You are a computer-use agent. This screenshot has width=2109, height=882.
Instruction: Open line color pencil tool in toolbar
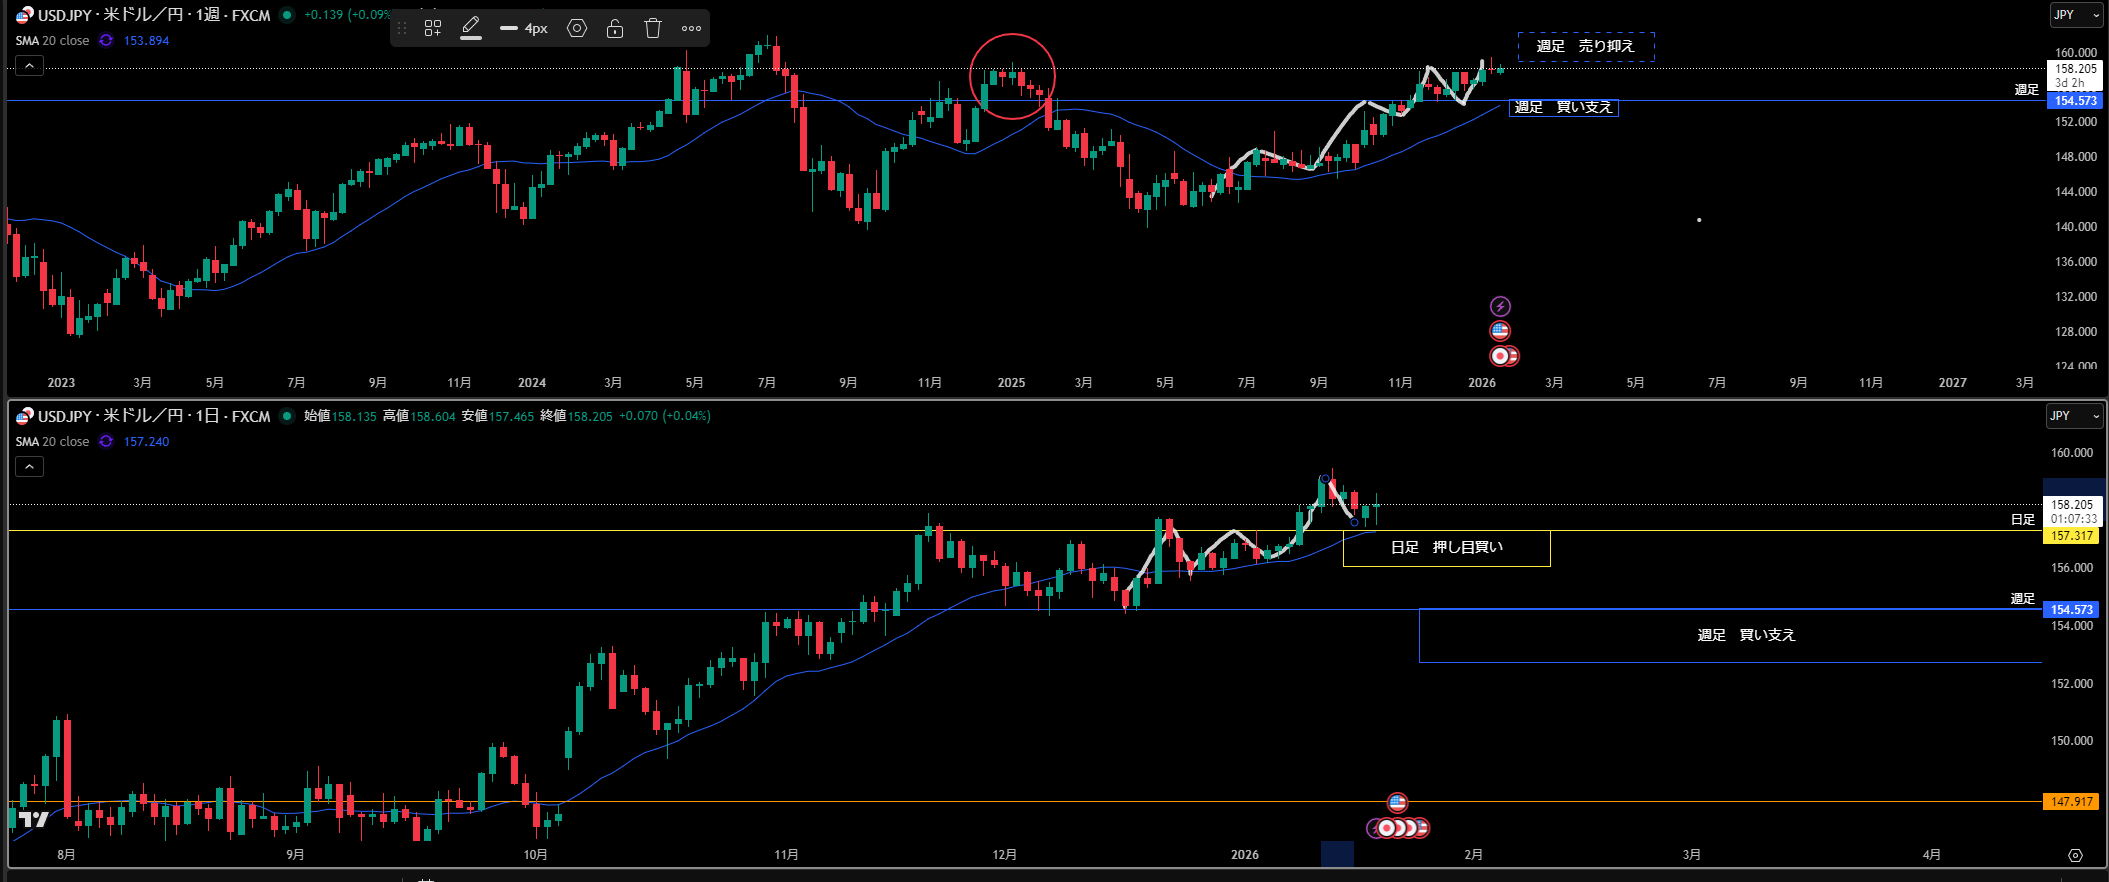click(x=471, y=28)
